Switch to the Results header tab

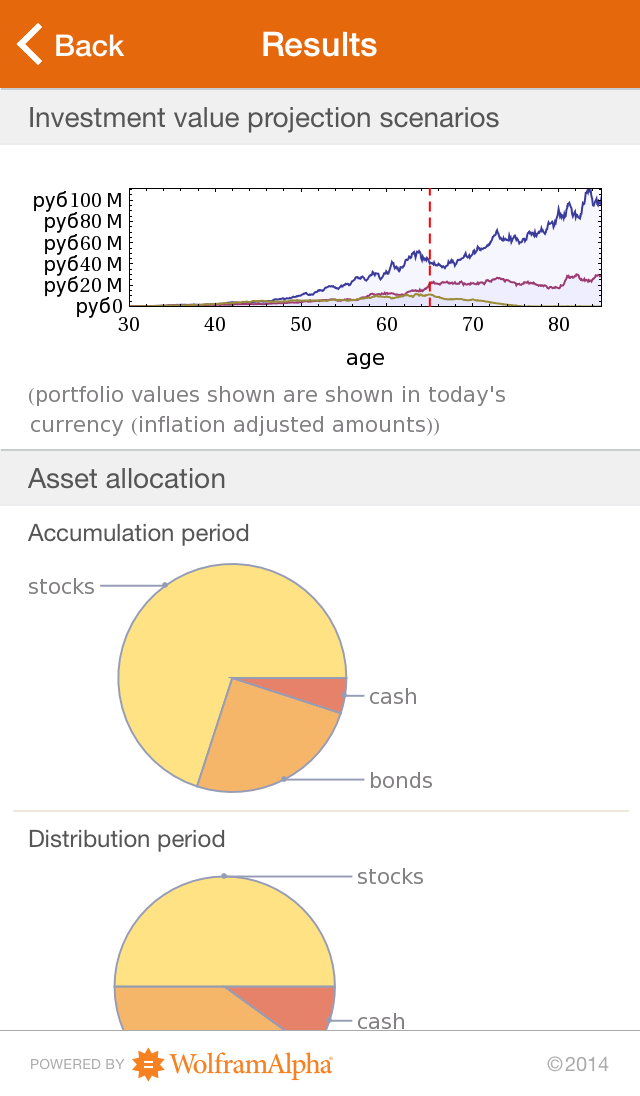pyautogui.click(x=319, y=44)
